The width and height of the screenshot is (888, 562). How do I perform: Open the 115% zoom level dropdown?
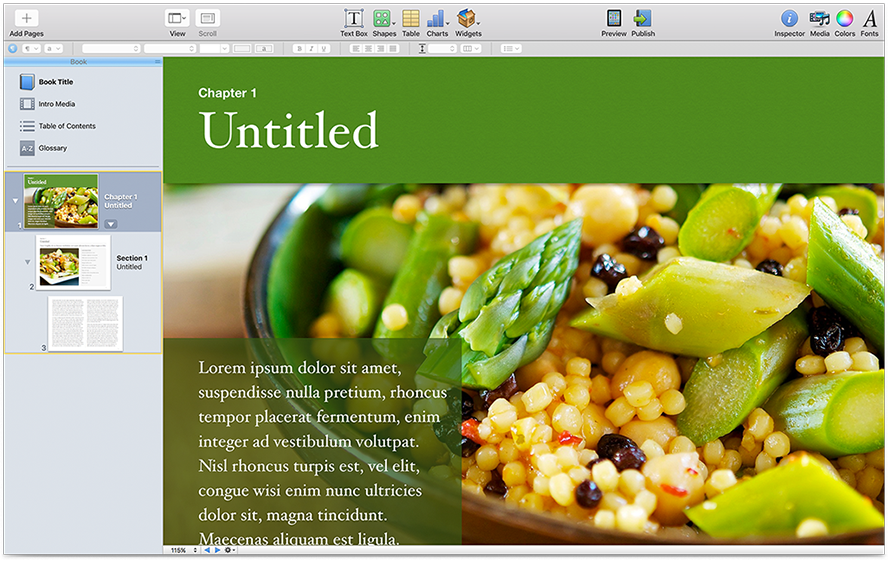click(x=181, y=550)
